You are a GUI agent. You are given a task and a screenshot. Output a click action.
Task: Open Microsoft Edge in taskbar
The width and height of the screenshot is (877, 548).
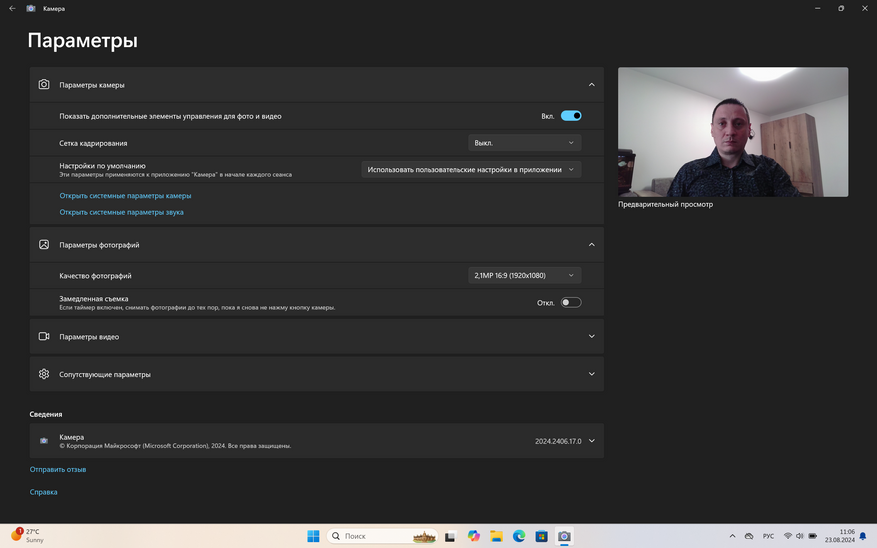519,536
